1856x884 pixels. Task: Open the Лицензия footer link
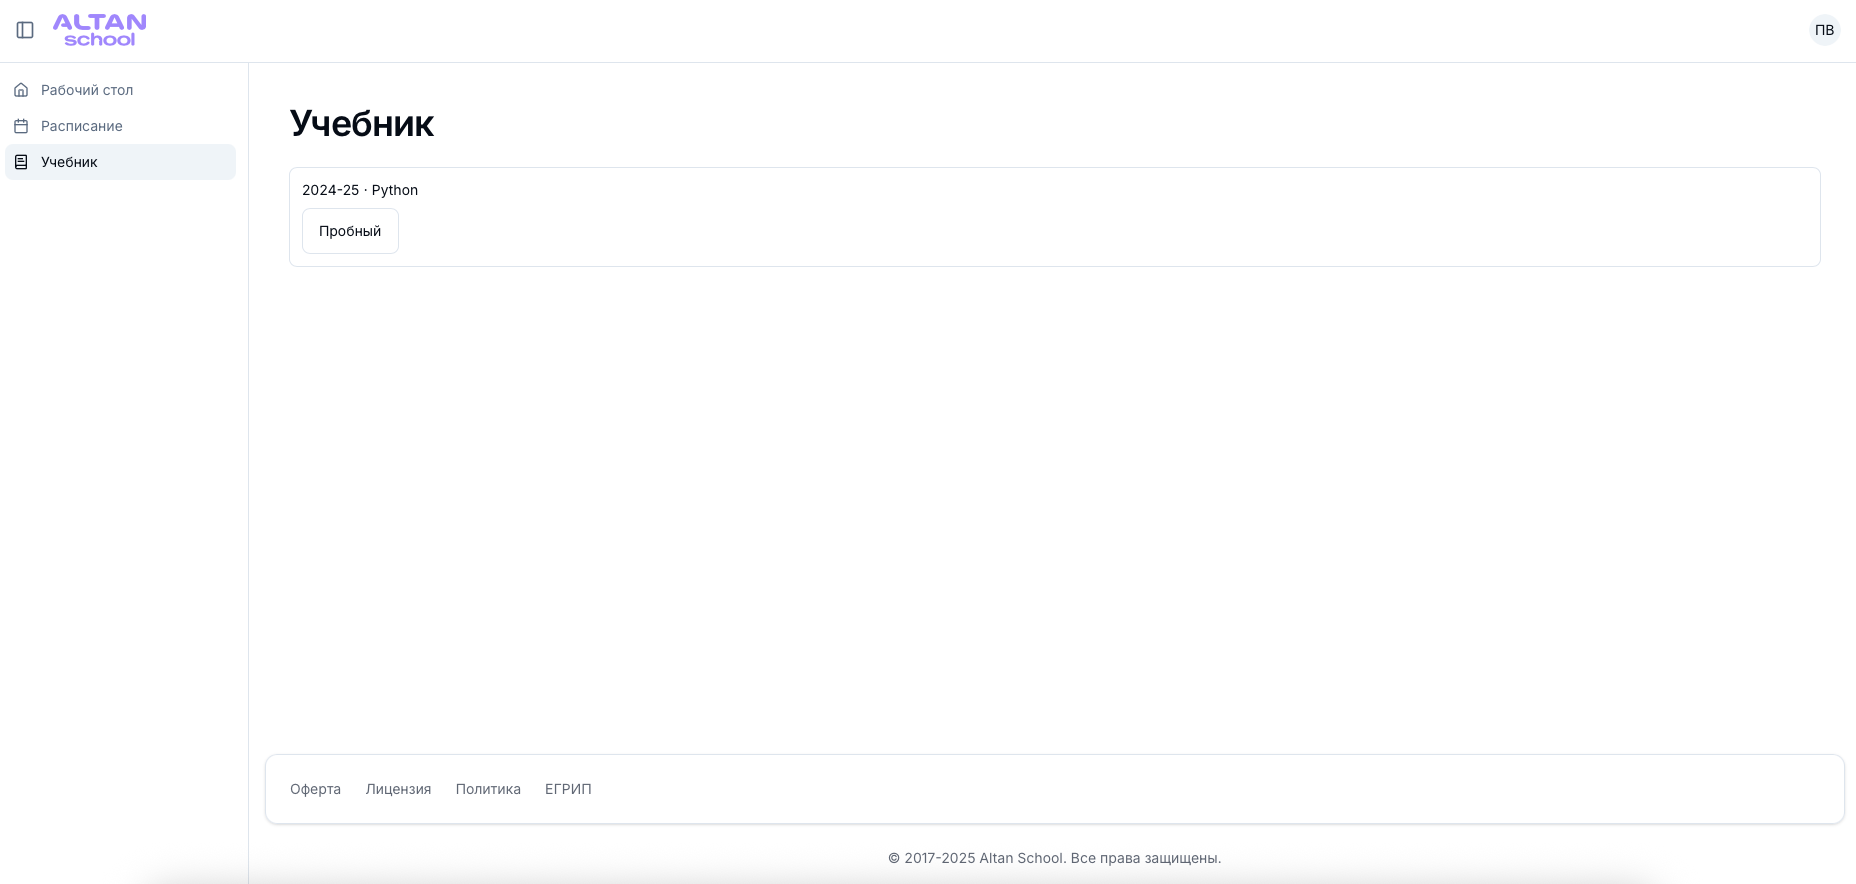[x=398, y=789]
